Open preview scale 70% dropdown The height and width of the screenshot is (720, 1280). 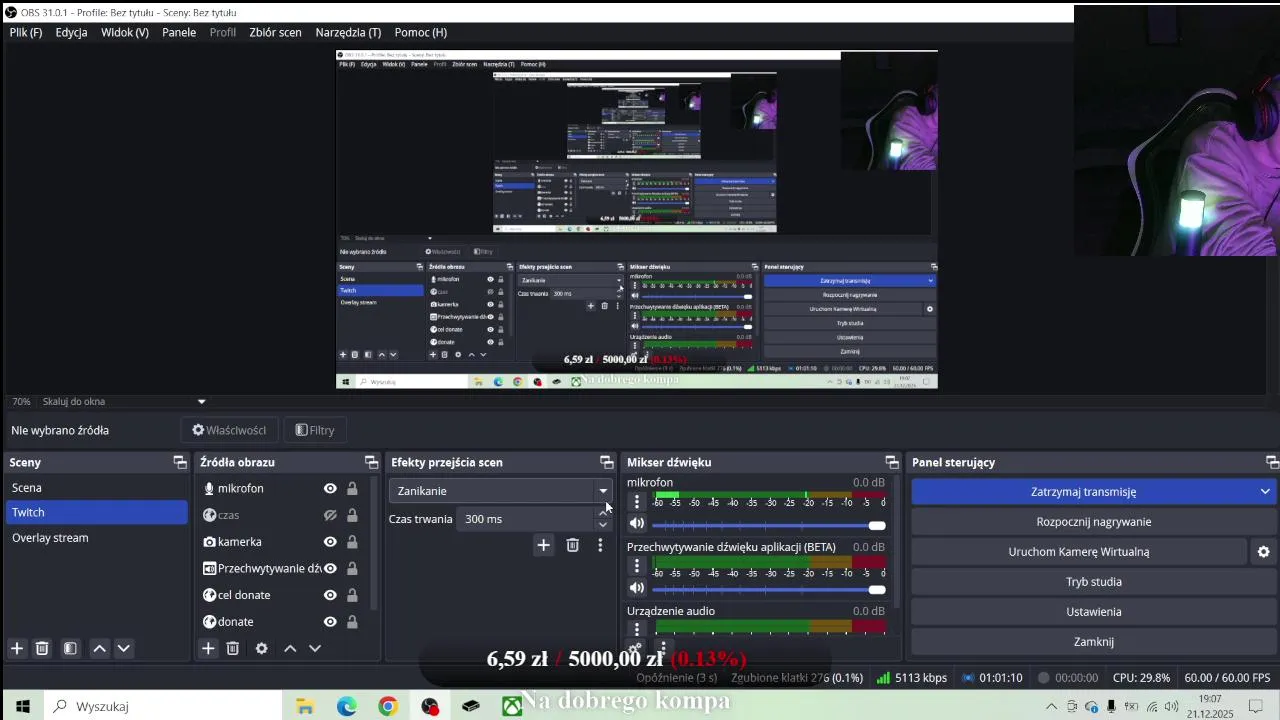tap(201, 402)
